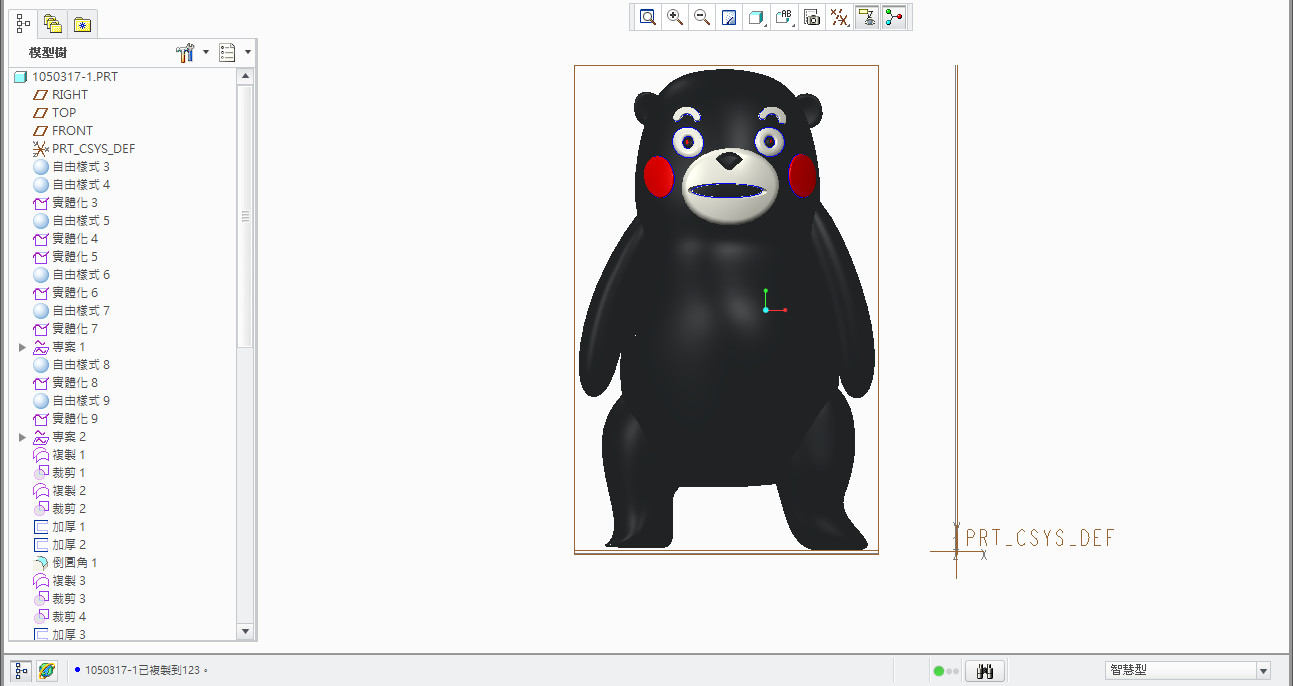
Task: Open the Model Tree Show list icon
Action: (x=228, y=53)
